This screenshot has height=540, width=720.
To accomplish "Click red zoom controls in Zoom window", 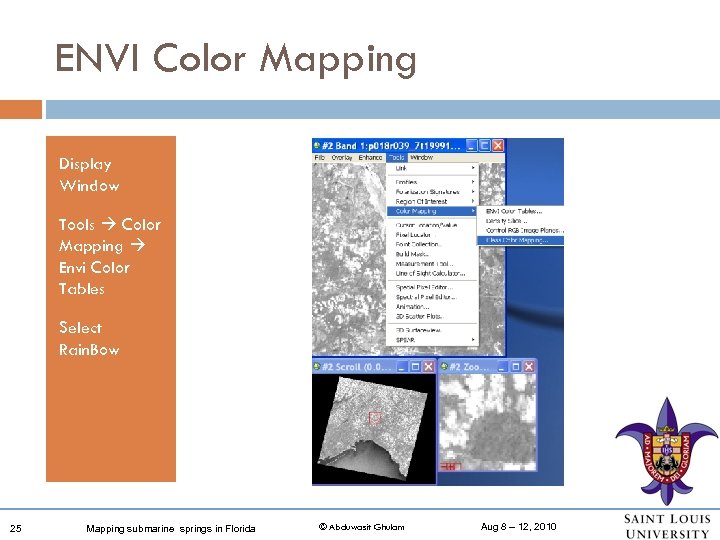I will [451, 466].
